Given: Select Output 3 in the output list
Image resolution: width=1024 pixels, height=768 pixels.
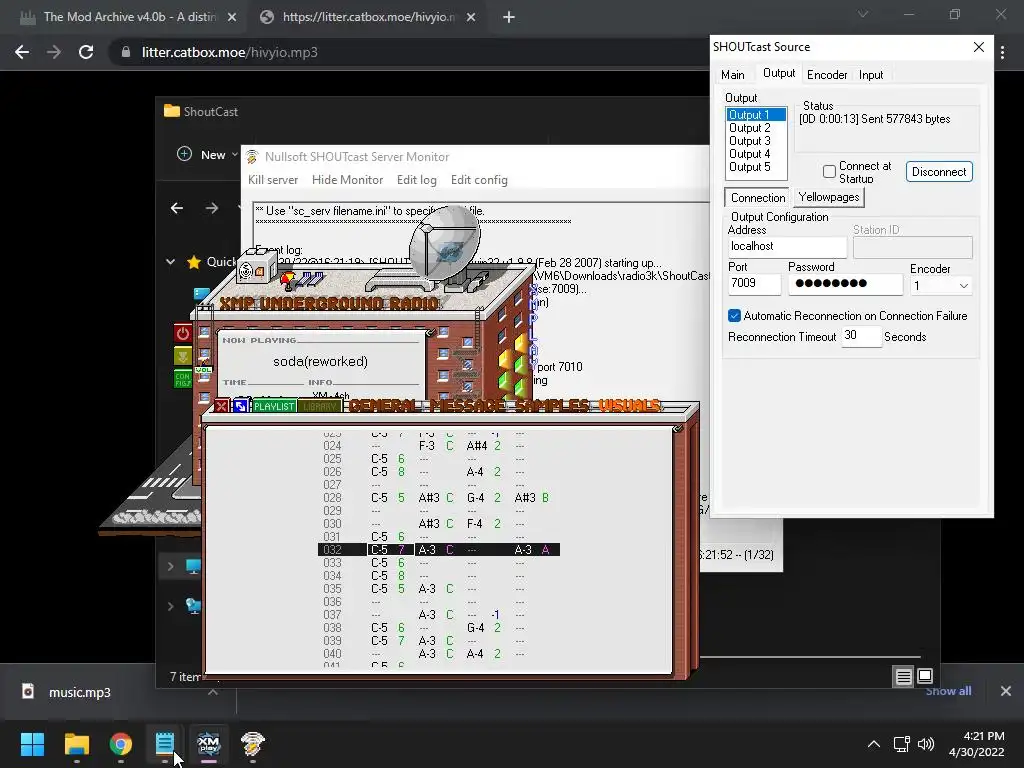Looking at the screenshot, I should coord(756,141).
